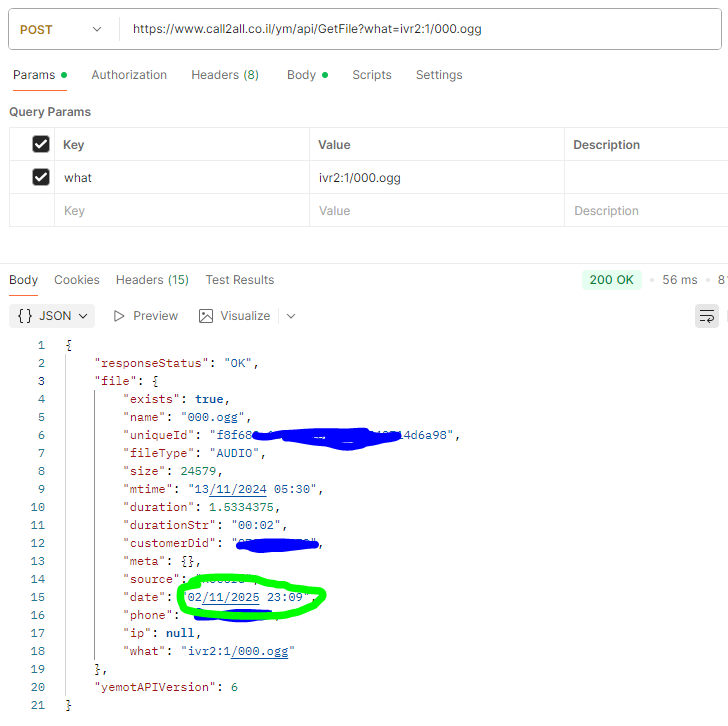Expand the chevron next to Visualize

(291, 316)
